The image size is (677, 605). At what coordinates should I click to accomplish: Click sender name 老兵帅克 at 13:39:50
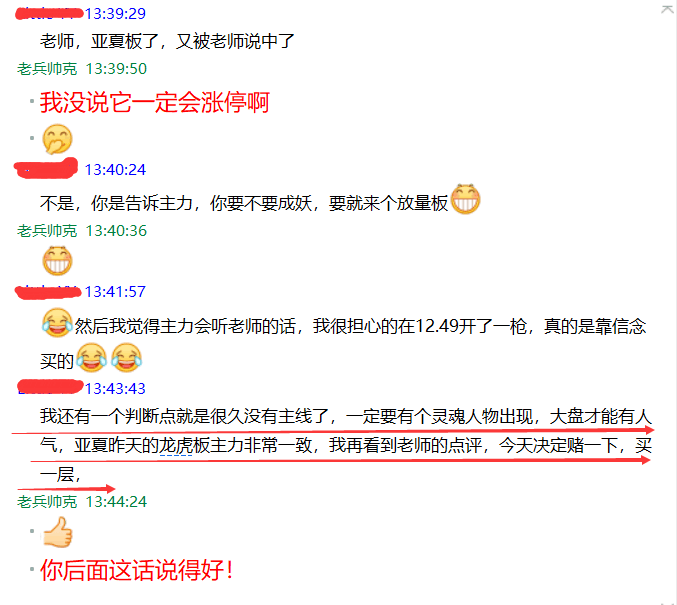click(x=47, y=69)
